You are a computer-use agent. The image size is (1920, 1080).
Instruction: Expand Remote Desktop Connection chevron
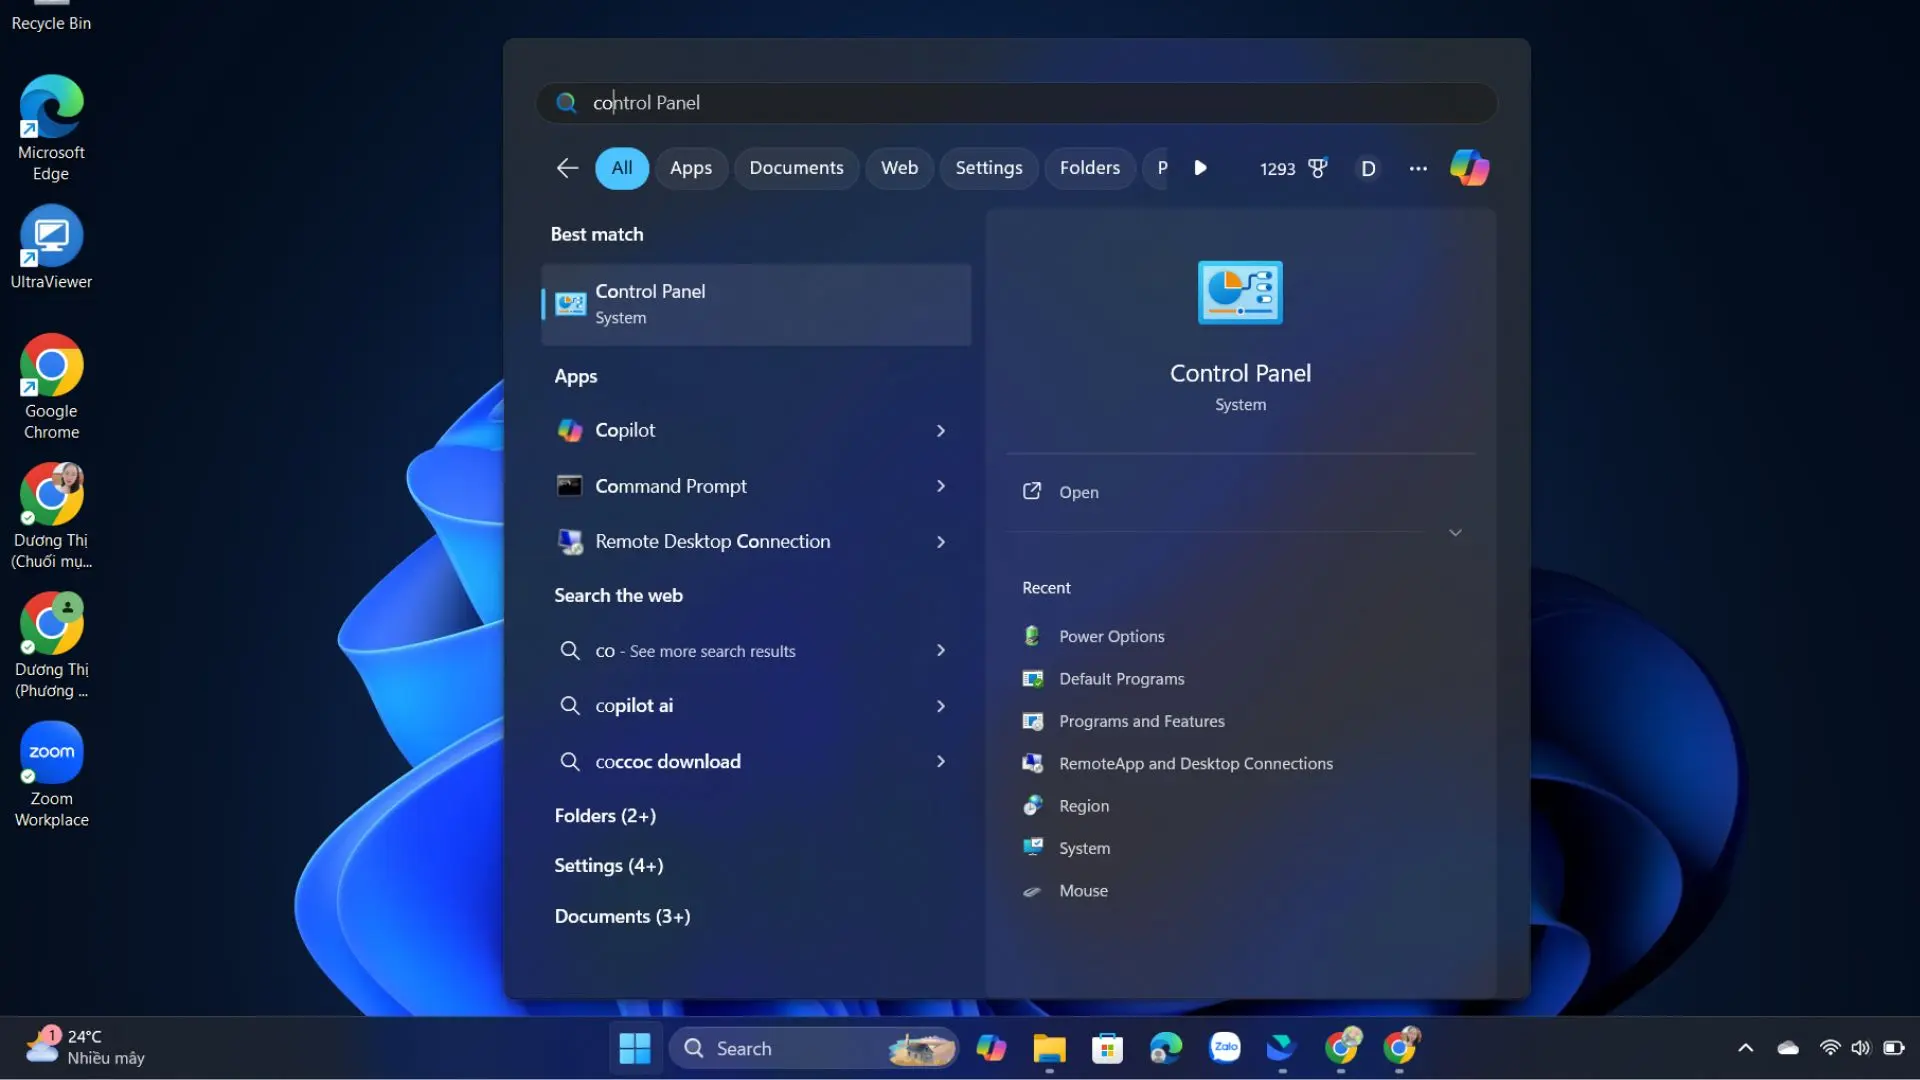coord(940,542)
